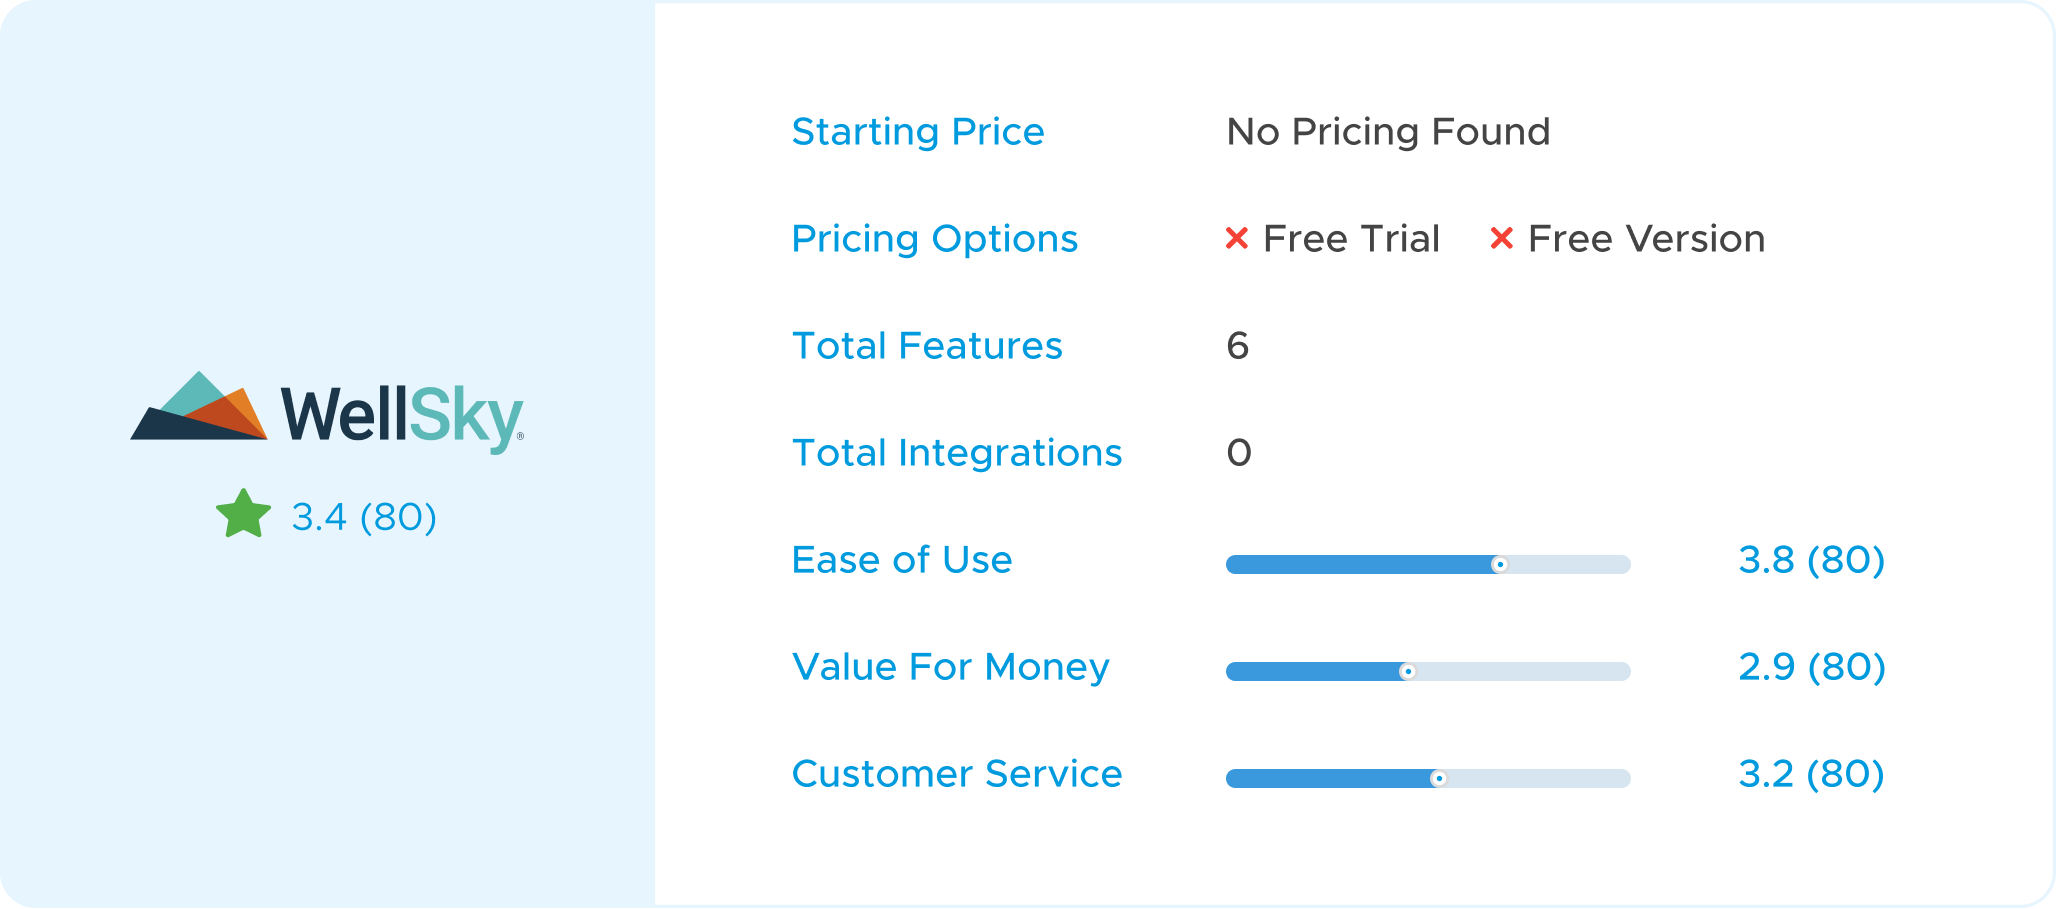Screen dimensions: 2056x909
Task: Open the Starting Price label link
Action: pos(918,132)
